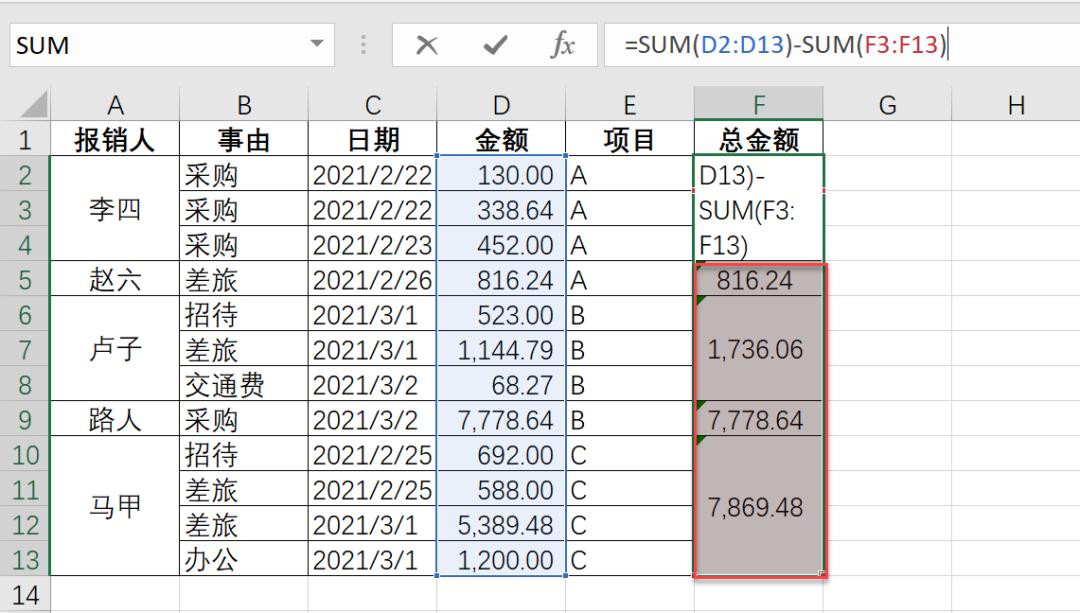Select cell F5 showing 816.24

pyautogui.click(x=758, y=279)
